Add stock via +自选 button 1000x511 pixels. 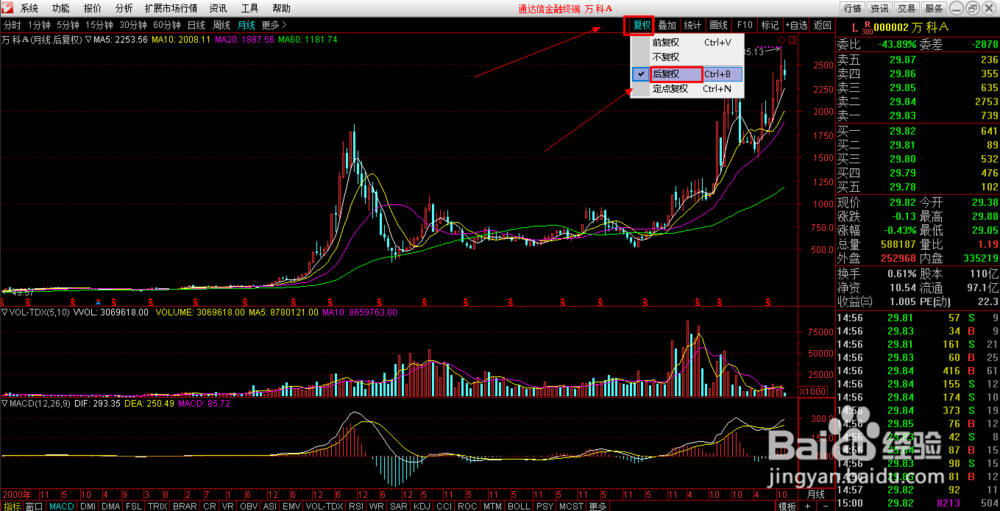pos(797,26)
